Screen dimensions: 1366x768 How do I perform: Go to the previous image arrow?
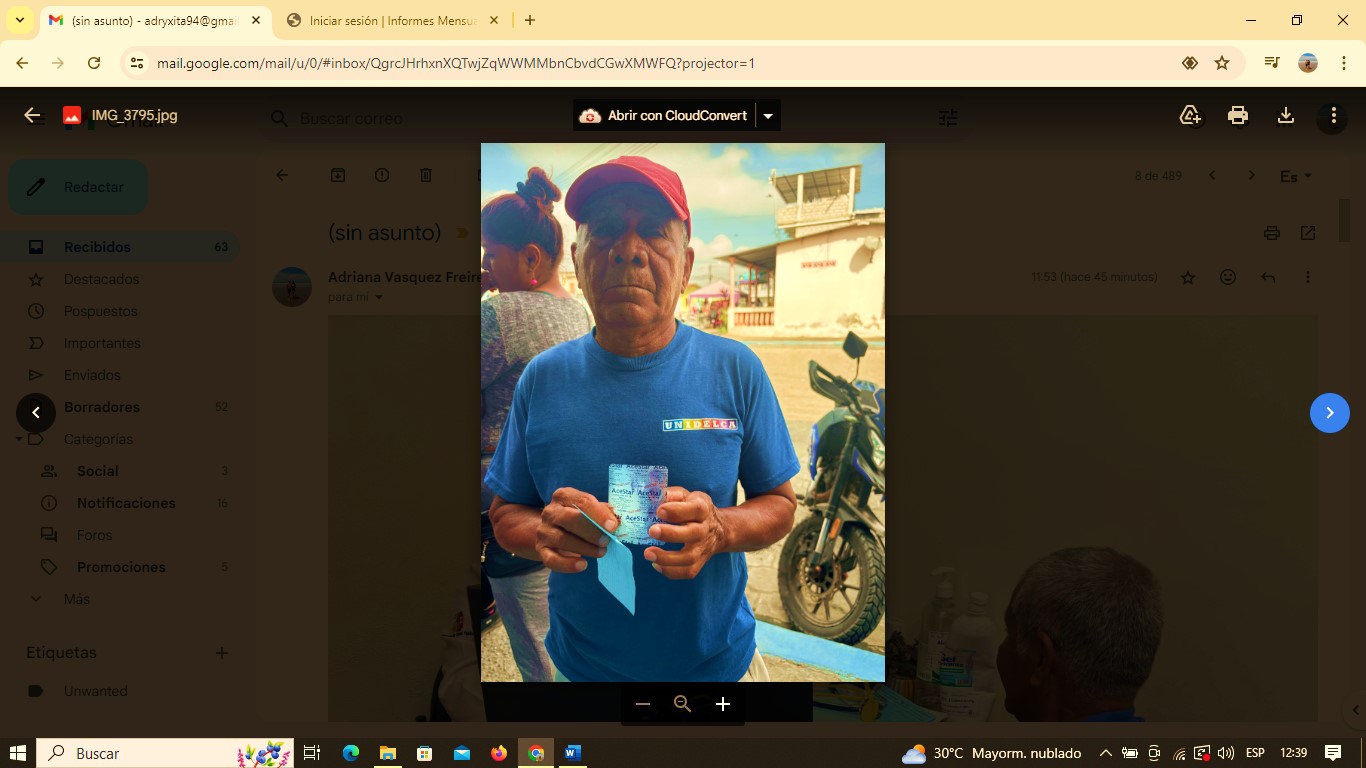coord(36,412)
